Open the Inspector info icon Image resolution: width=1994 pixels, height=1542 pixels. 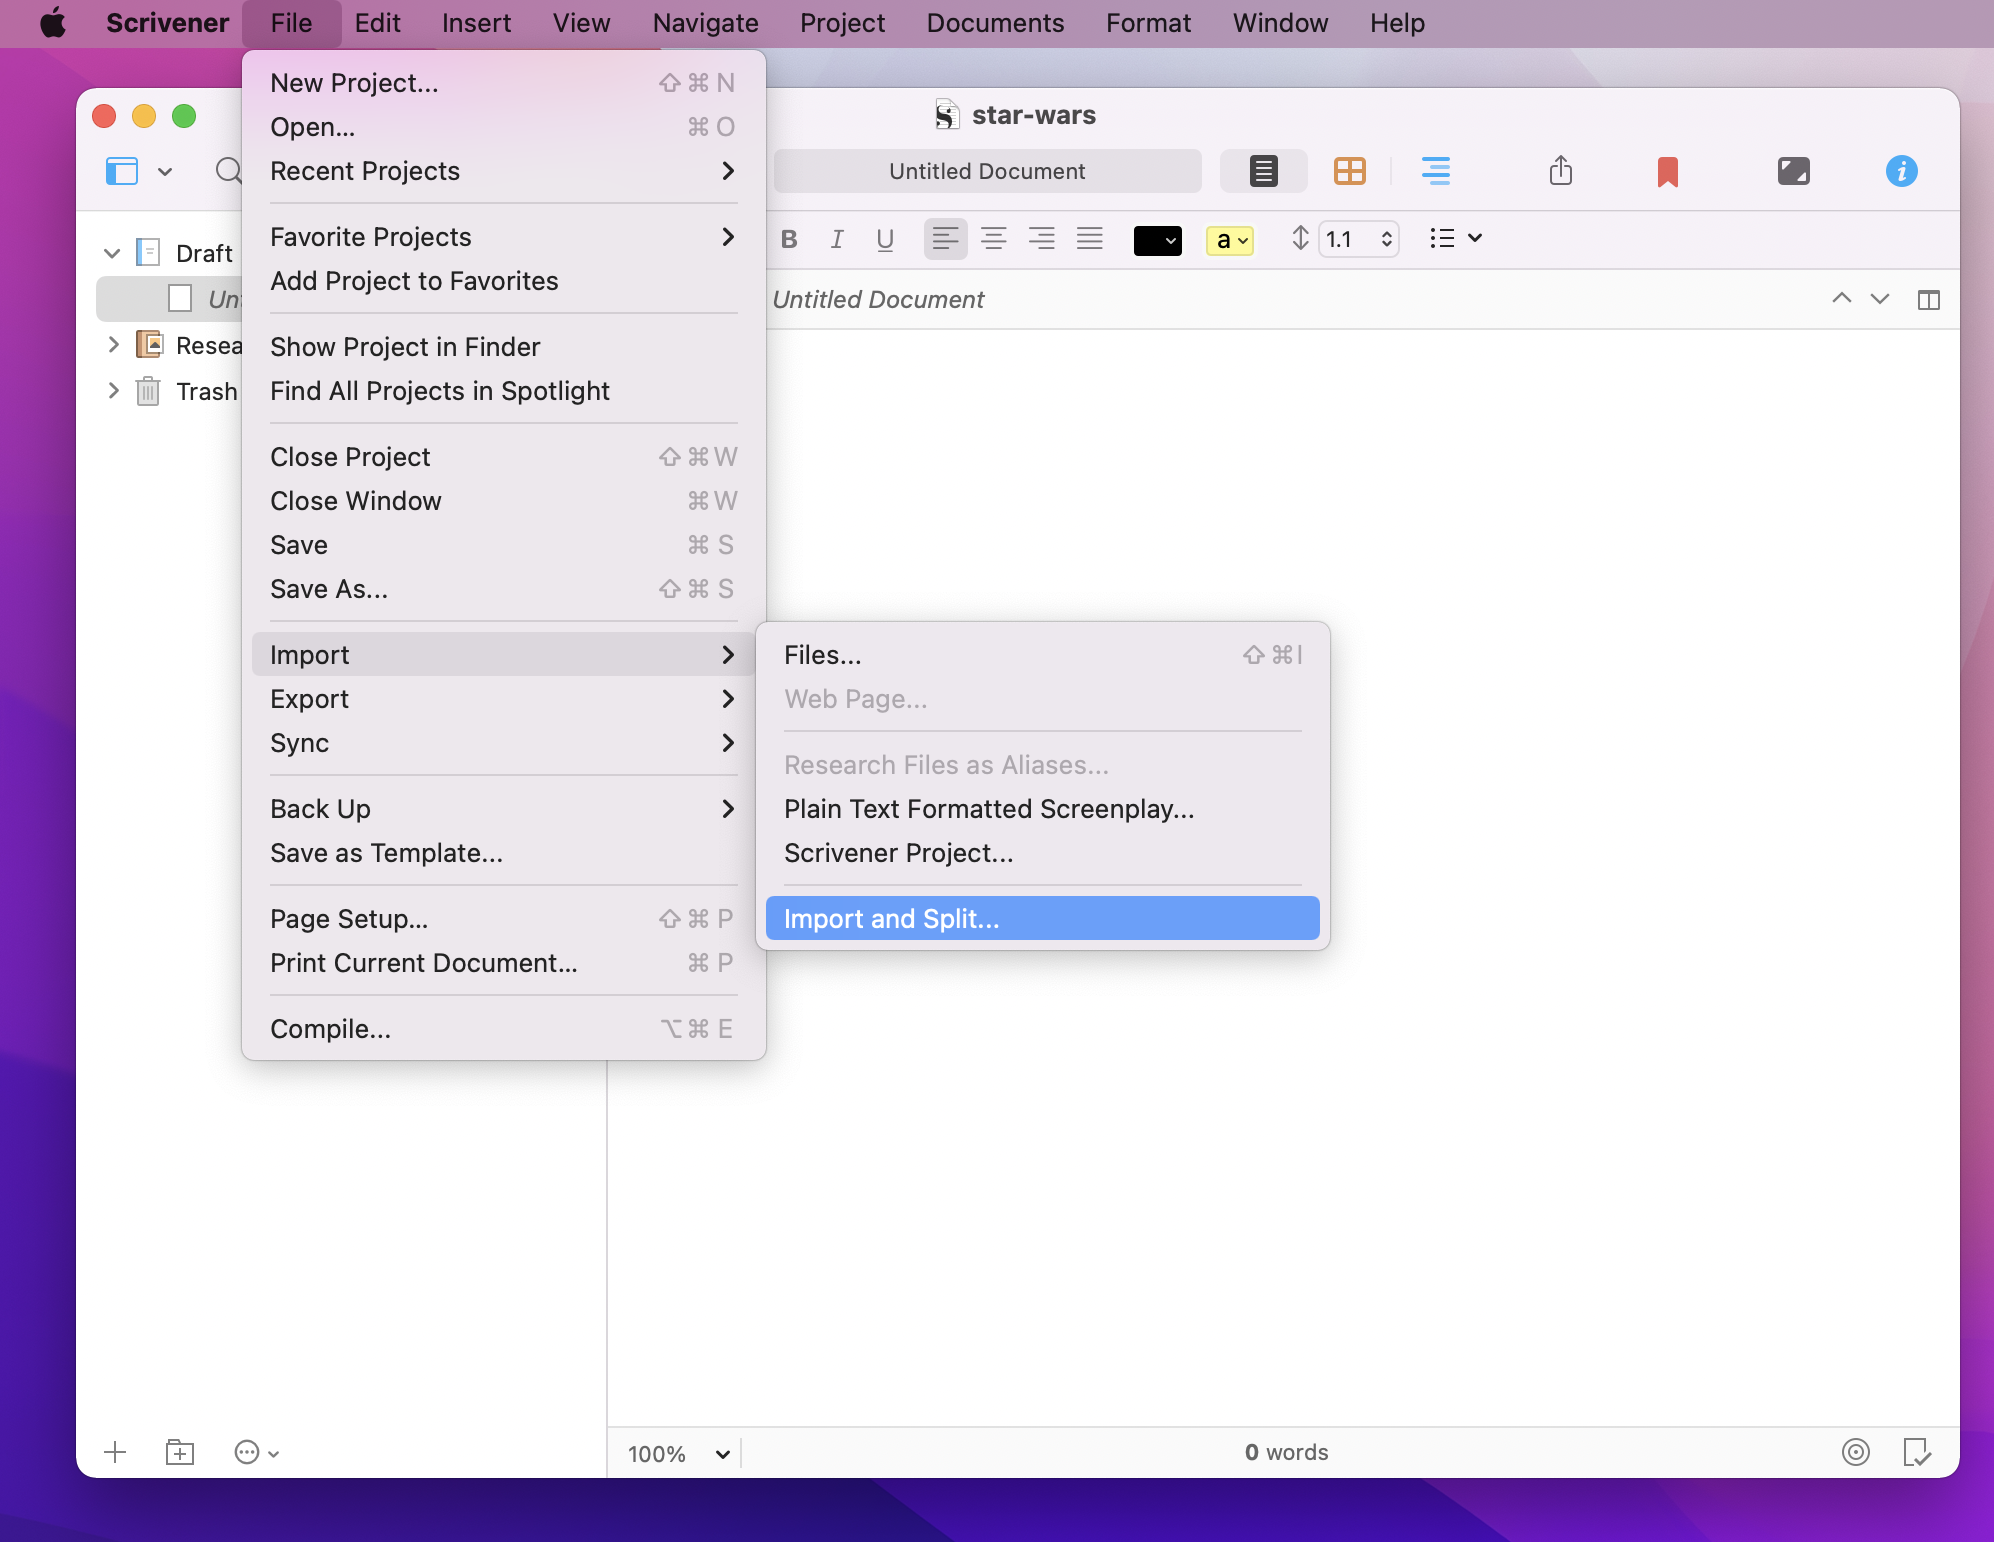pos(1901,171)
